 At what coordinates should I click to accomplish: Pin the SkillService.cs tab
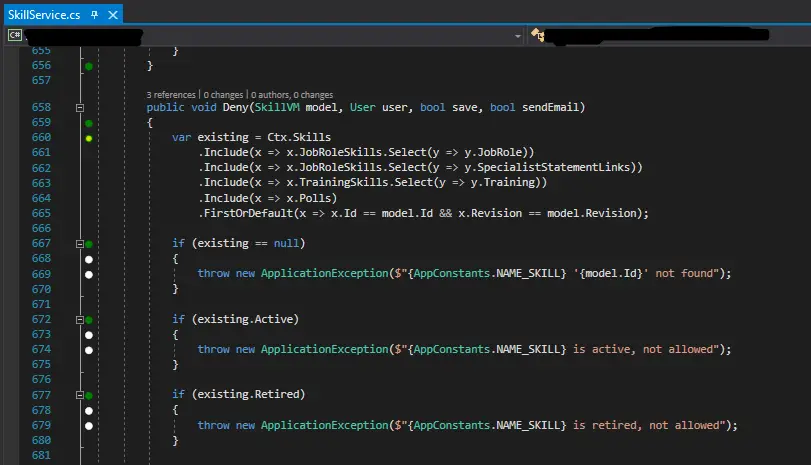tap(94, 15)
